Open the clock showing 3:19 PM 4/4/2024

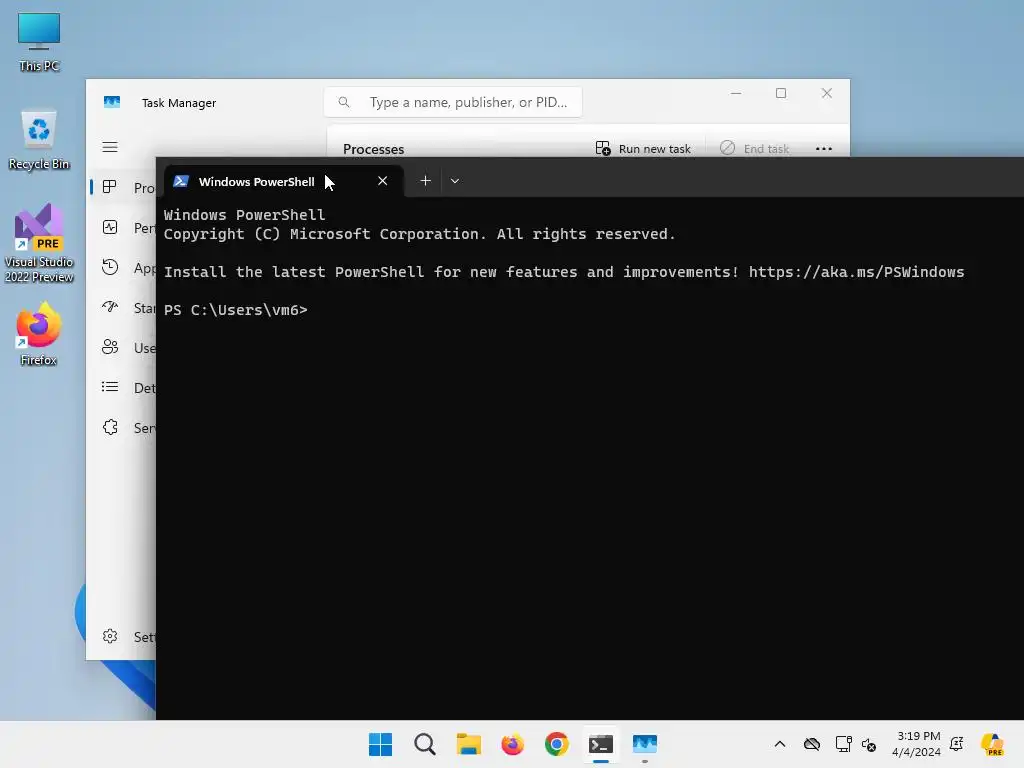(917, 744)
